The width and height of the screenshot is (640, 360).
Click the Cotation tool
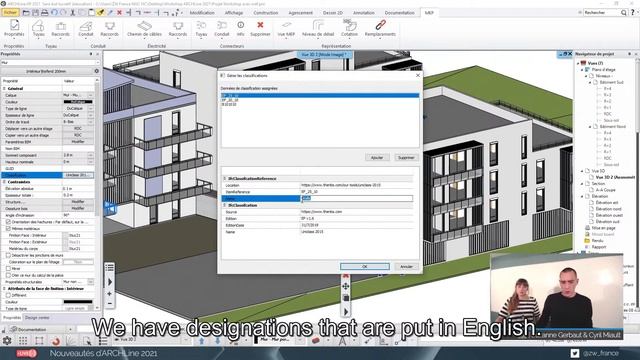[349, 29]
